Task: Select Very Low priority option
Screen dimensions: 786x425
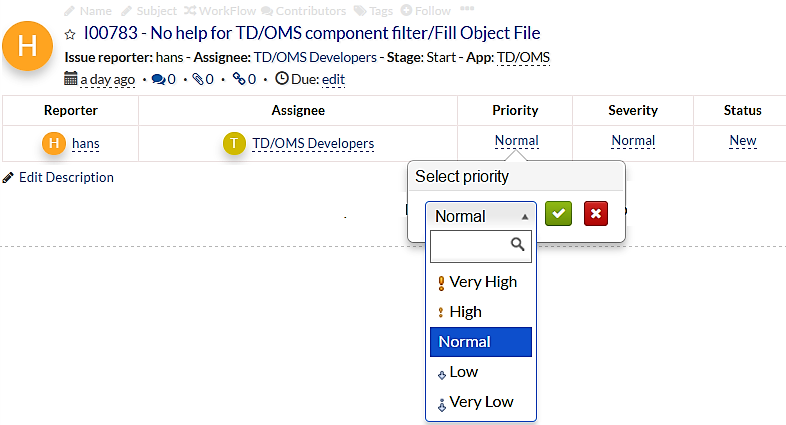Action: point(480,402)
